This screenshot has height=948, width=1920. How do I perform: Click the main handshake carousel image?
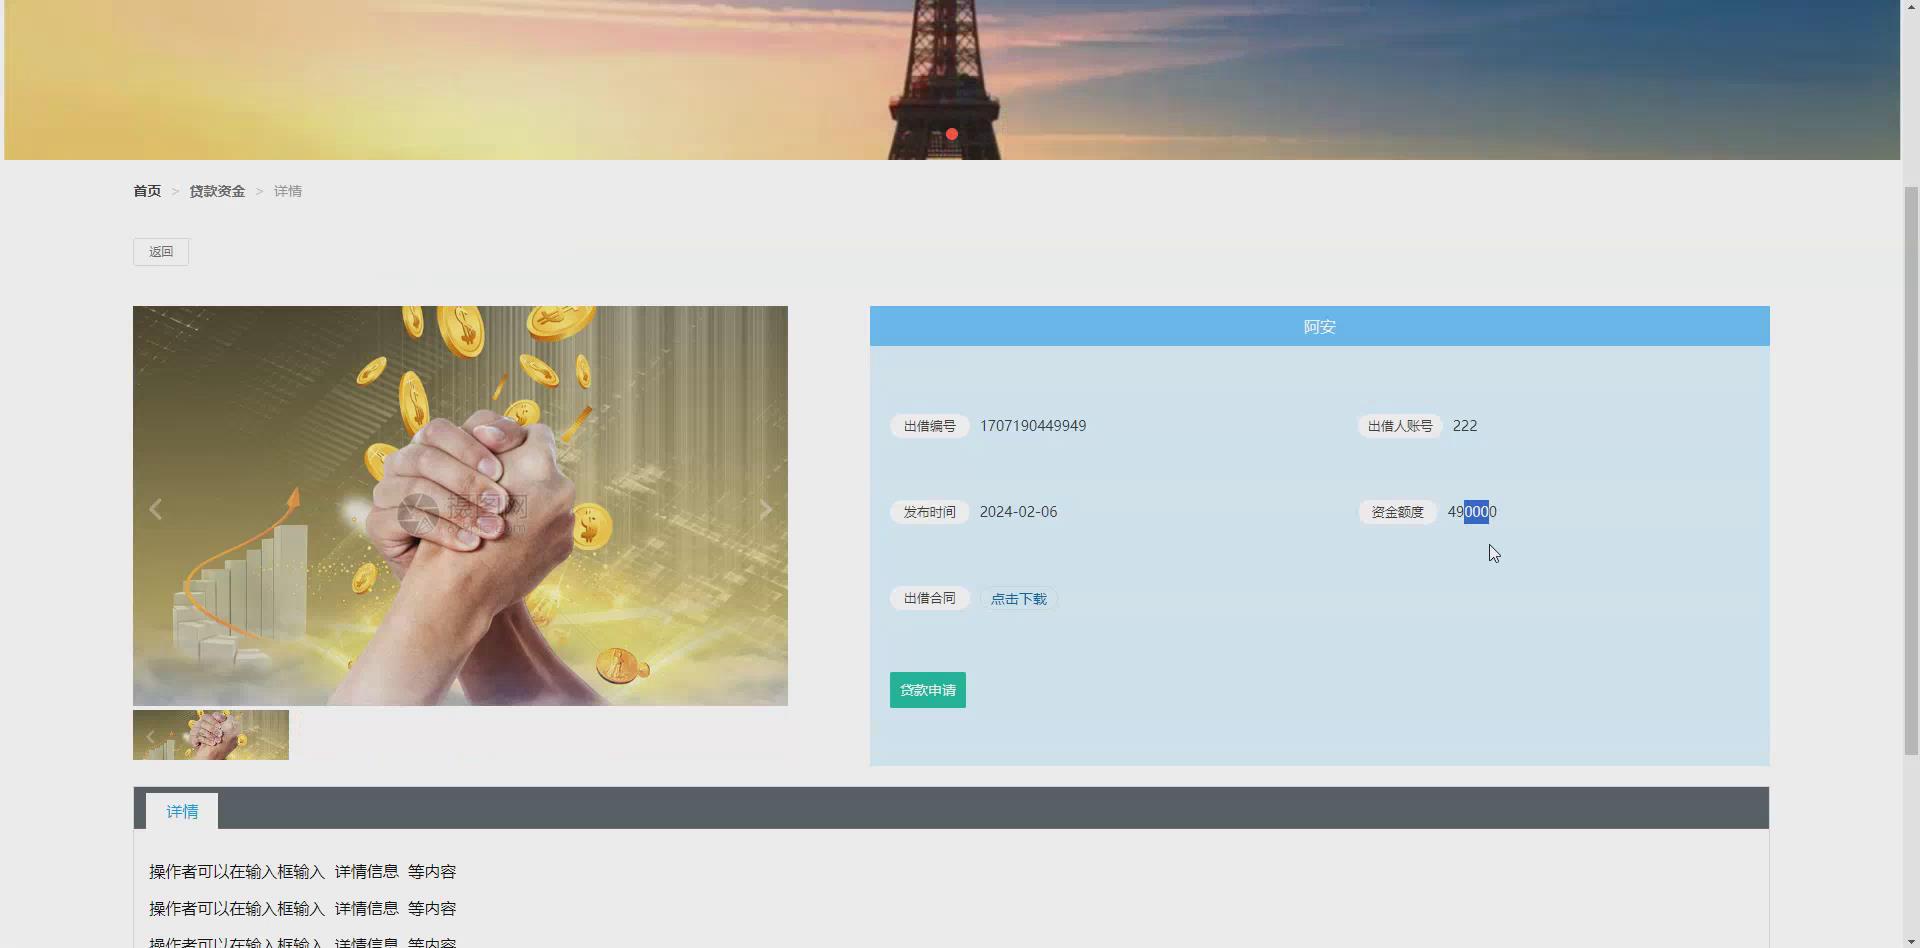[460, 506]
